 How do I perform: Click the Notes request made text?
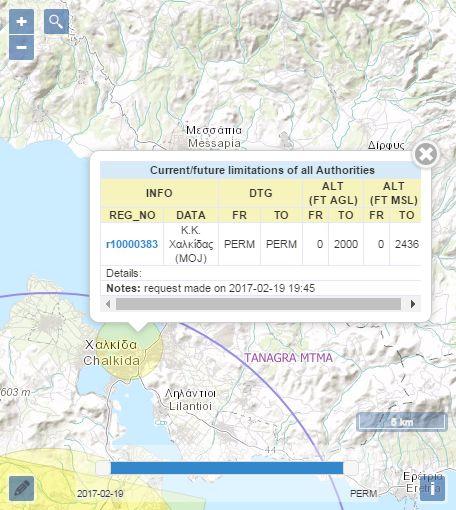[x=211, y=288]
